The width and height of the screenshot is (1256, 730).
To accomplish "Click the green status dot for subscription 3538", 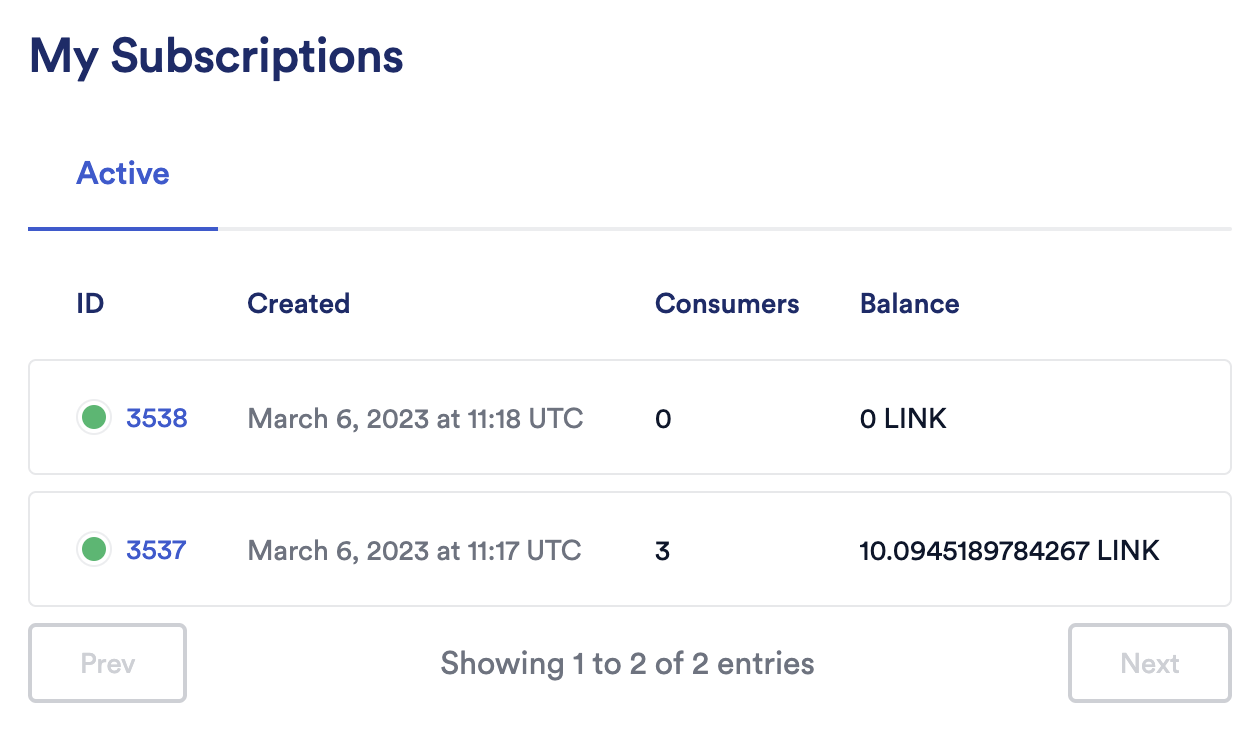I will 94,417.
